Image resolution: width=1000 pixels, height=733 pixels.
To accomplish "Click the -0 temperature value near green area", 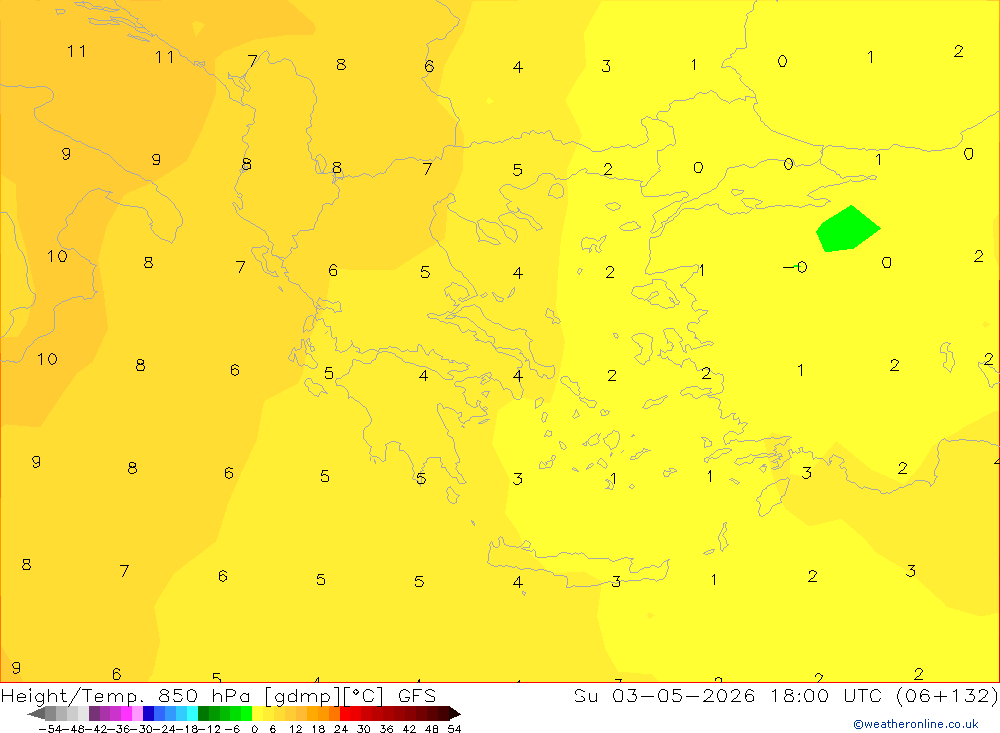I will (795, 267).
